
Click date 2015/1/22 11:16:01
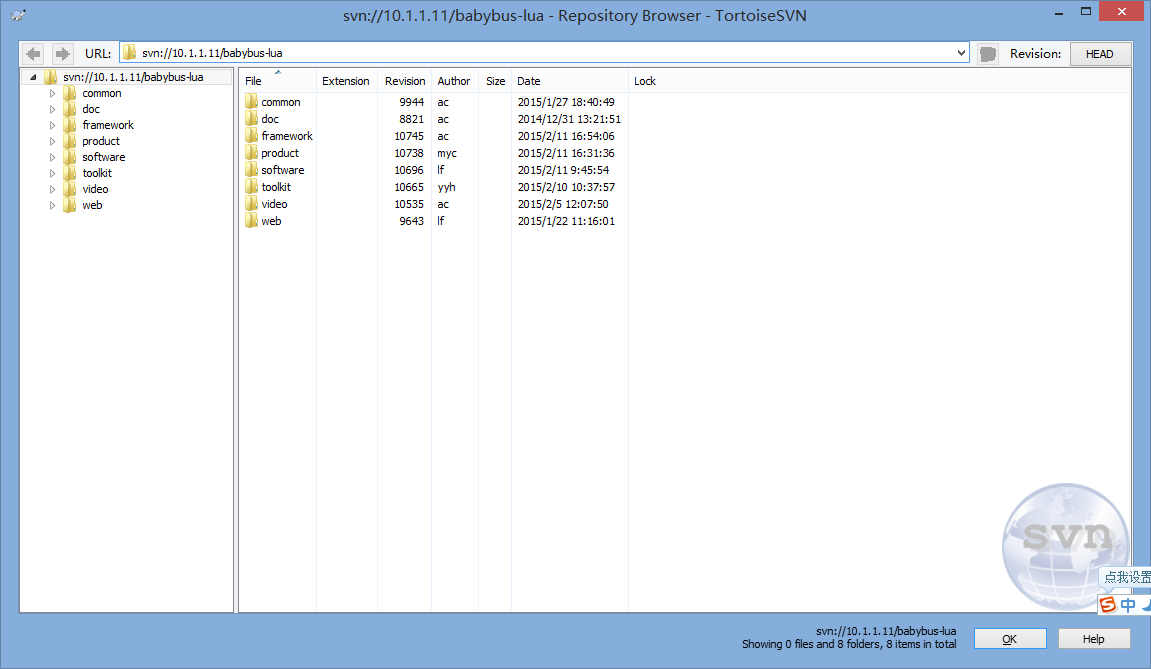pyautogui.click(x=566, y=221)
